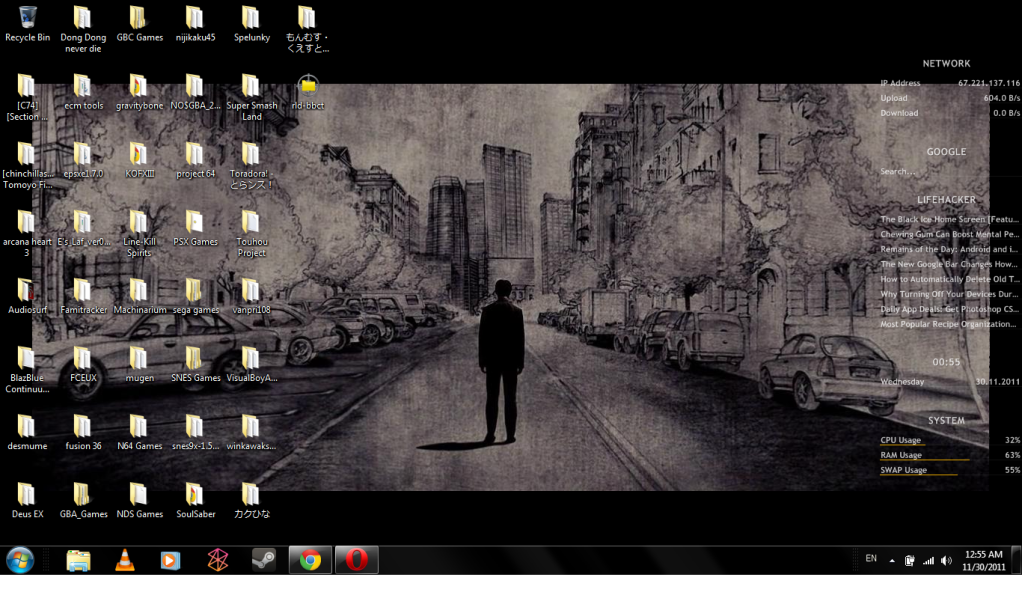Select the project64 folder
This screenshot has width=1022, height=613.
pyautogui.click(x=196, y=160)
